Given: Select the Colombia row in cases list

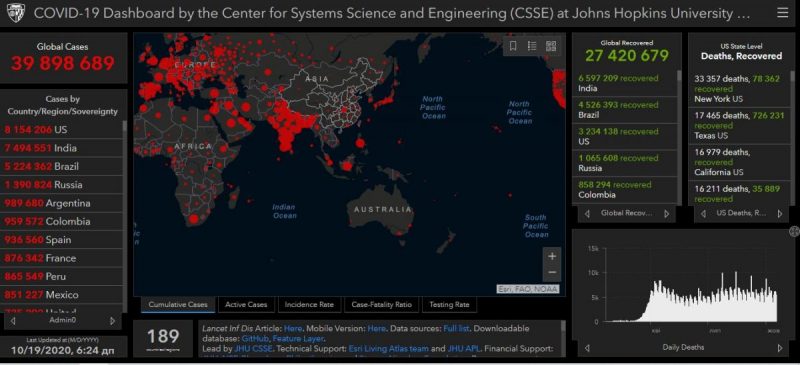Looking at the screenshot, I should tap(62, 222).
